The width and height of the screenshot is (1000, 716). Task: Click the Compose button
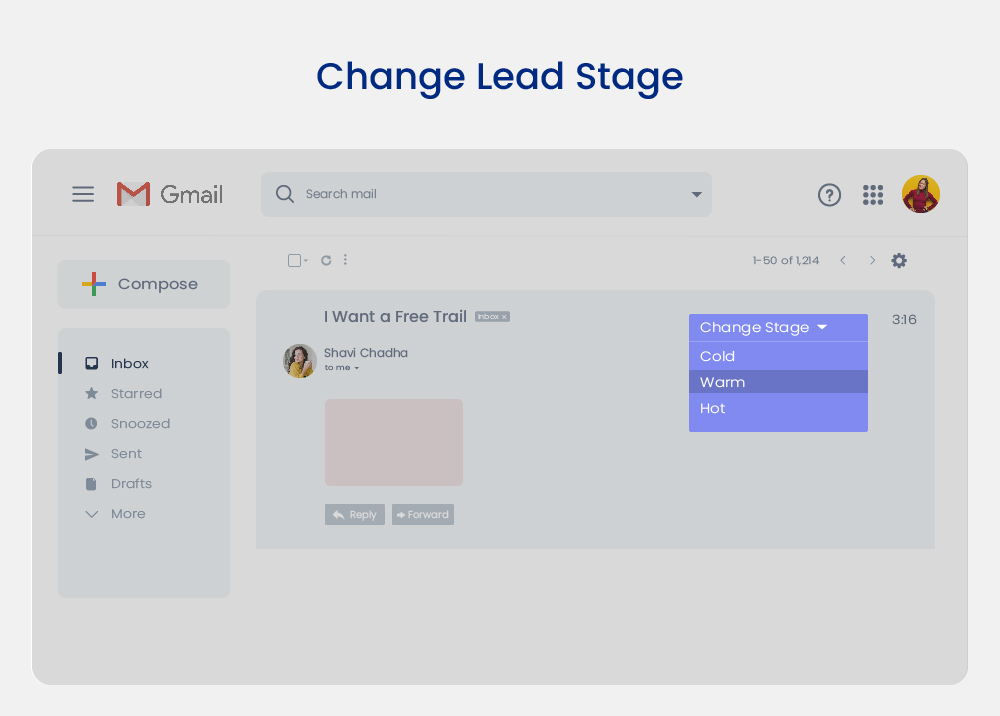(x=143, y=284)
